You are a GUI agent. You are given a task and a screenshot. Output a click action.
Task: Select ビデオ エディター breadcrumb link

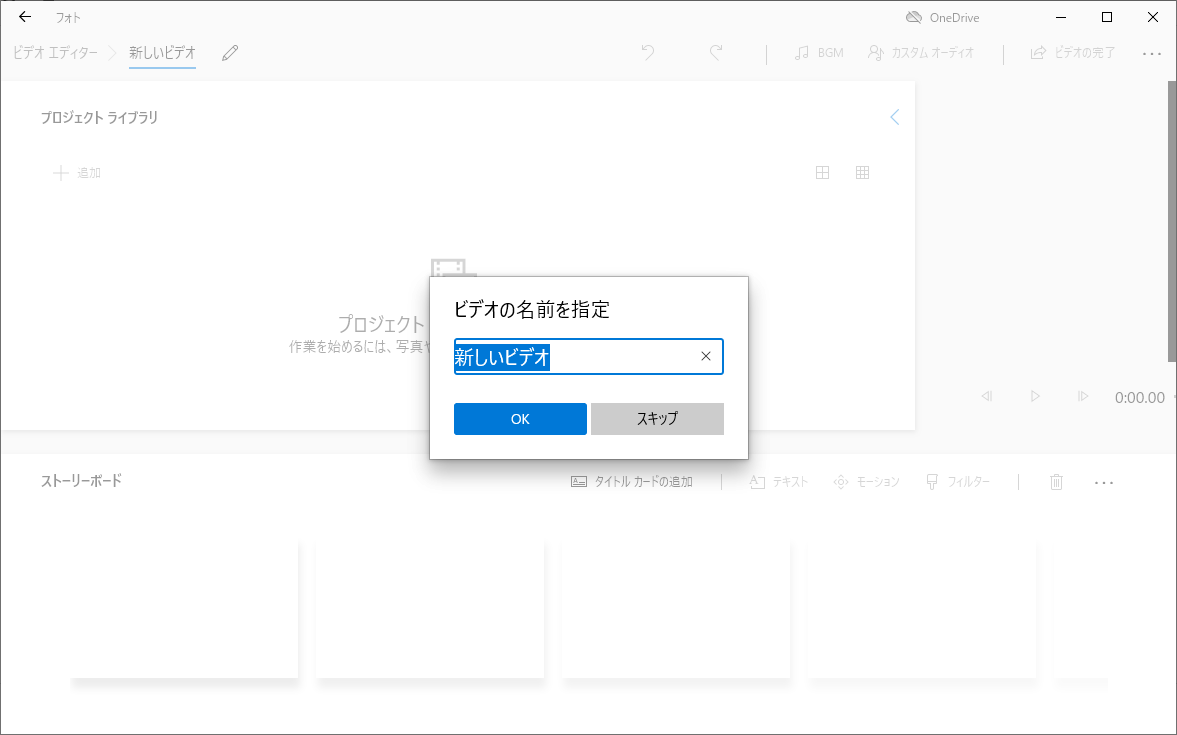pos(55,53)
